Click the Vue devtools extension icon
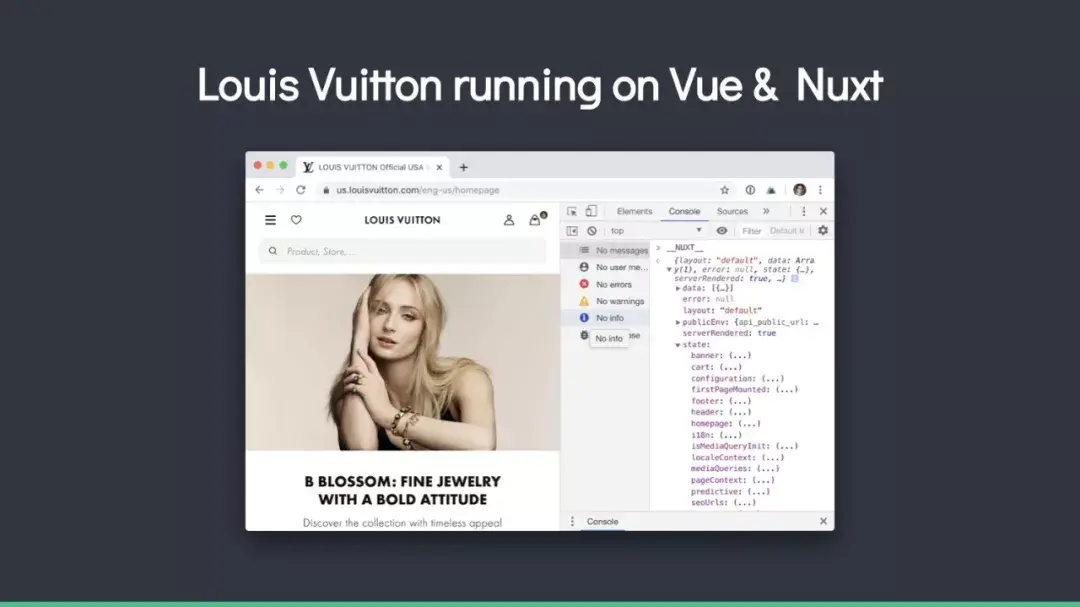 coord(771,190)
